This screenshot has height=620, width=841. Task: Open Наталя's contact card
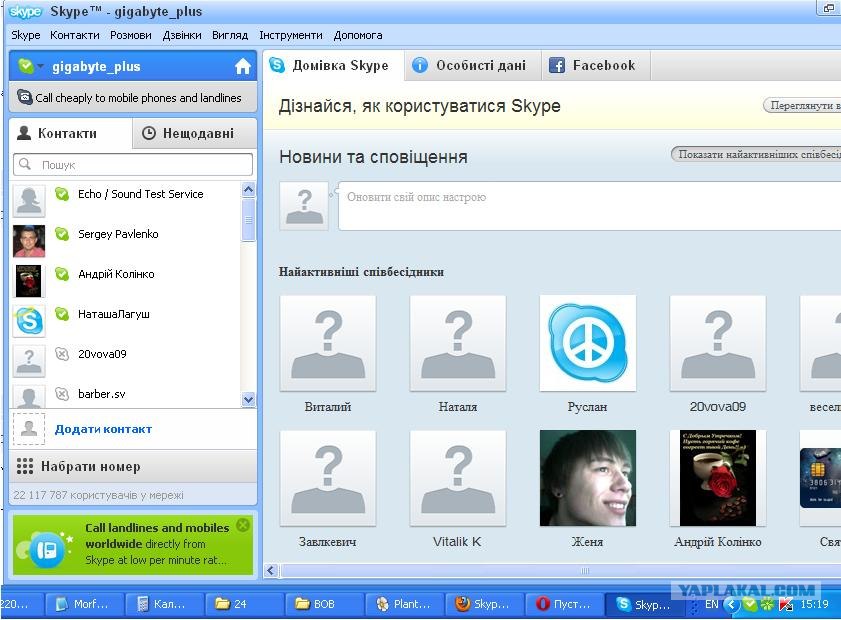coord(458,343)
